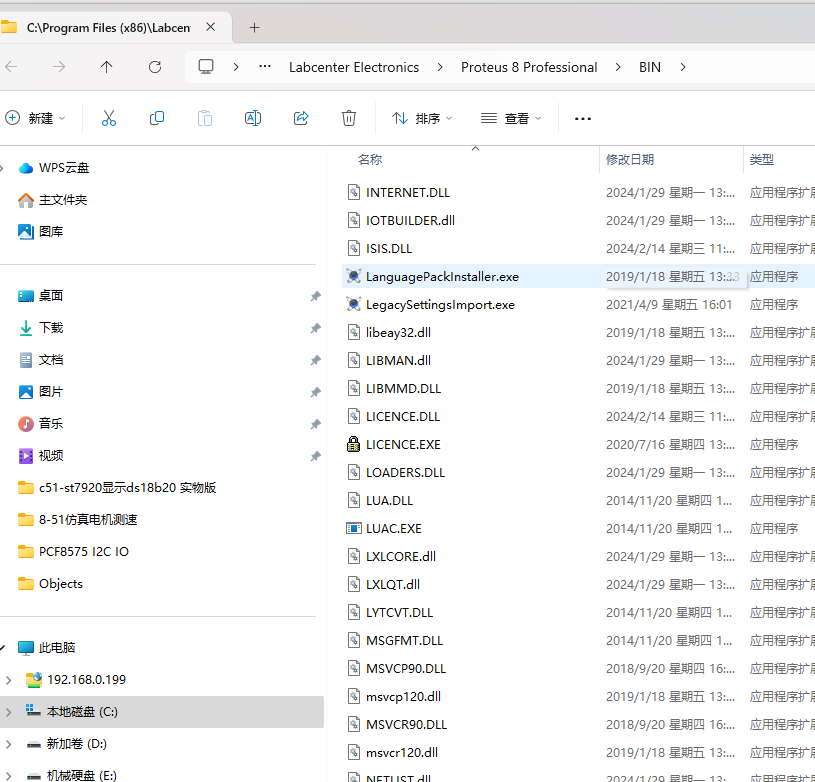Open 下载 downloads quick access
Image resolution: width=815 pixels, height=782 pixels.
click(41, 328)
